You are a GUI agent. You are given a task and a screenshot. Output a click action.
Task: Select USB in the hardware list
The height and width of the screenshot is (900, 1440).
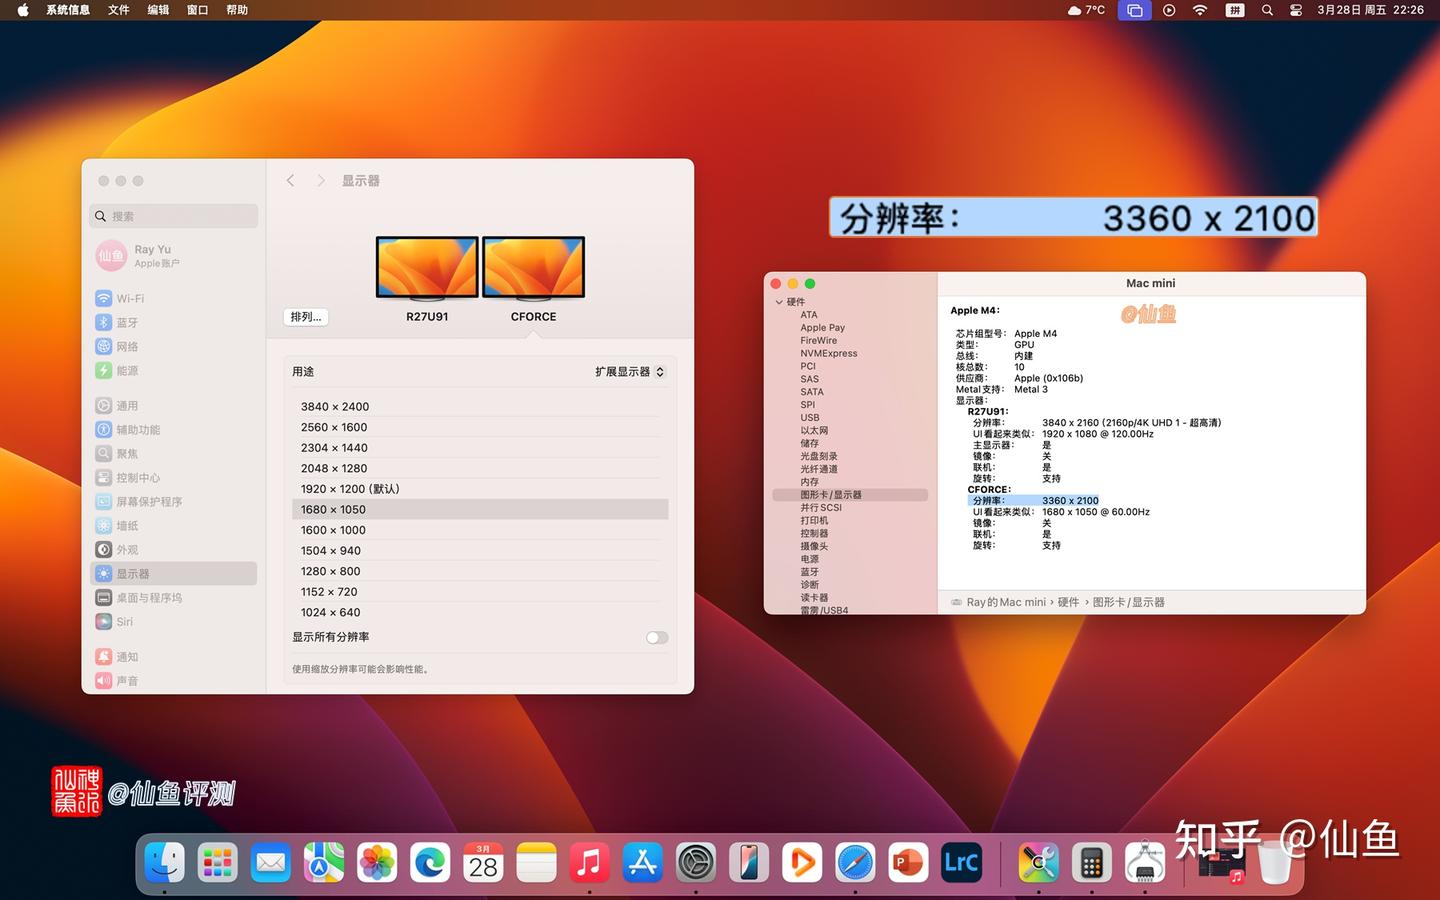click(x=810, y=417)
